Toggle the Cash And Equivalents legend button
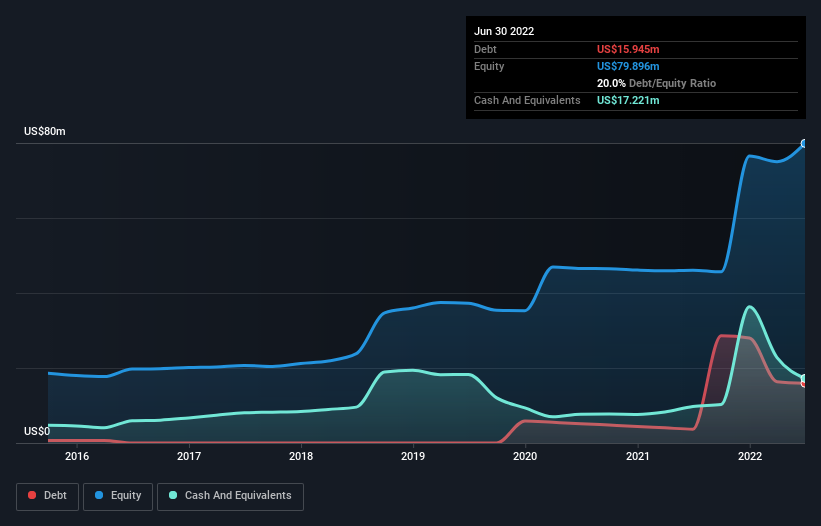The width and height of the screenshot is (821, 526). (x=230, y=496)
